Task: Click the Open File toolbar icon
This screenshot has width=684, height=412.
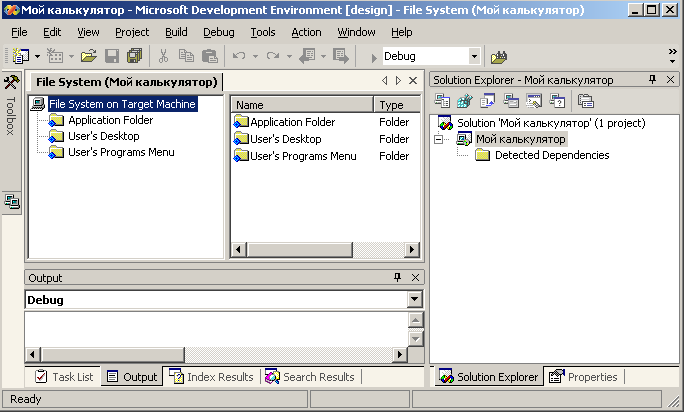Action: pyautogui.click(x=89, y=56)
